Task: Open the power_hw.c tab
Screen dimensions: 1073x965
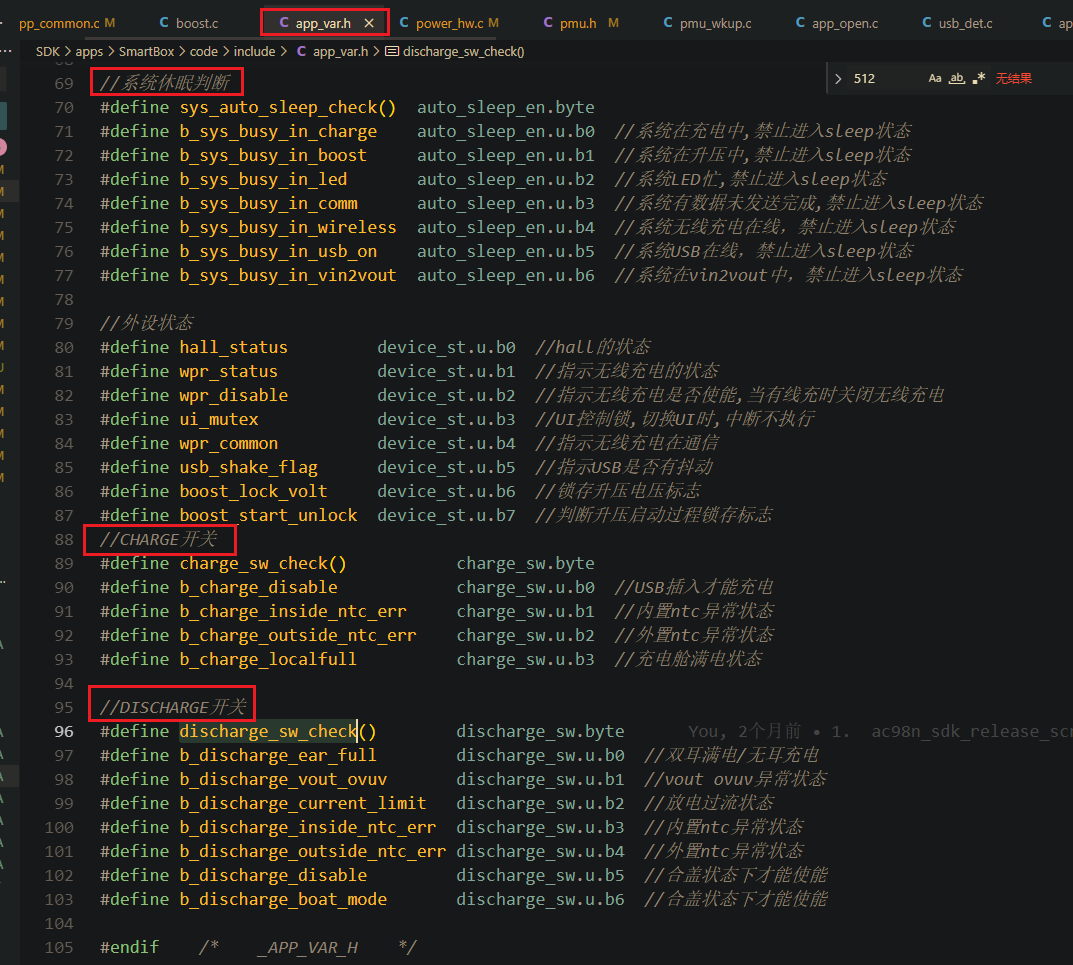Action: pyautogui.click(x=449, y=23)
